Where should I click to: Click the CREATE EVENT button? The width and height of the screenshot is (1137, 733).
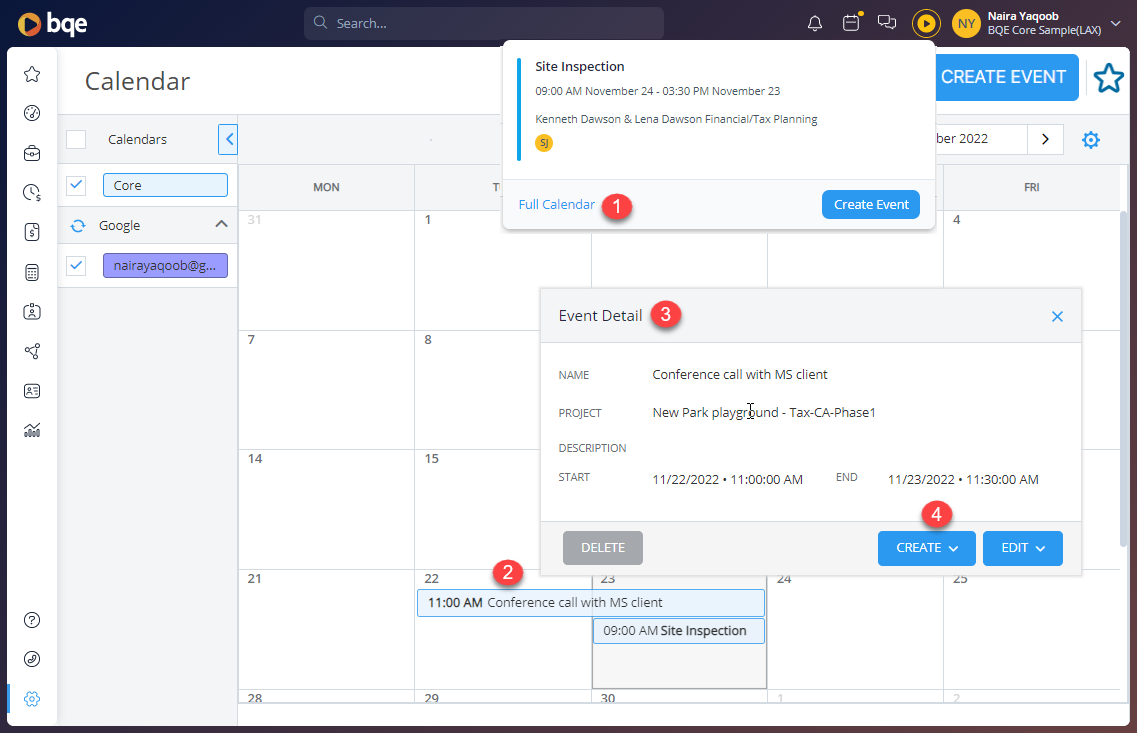tap(1004, 77)
